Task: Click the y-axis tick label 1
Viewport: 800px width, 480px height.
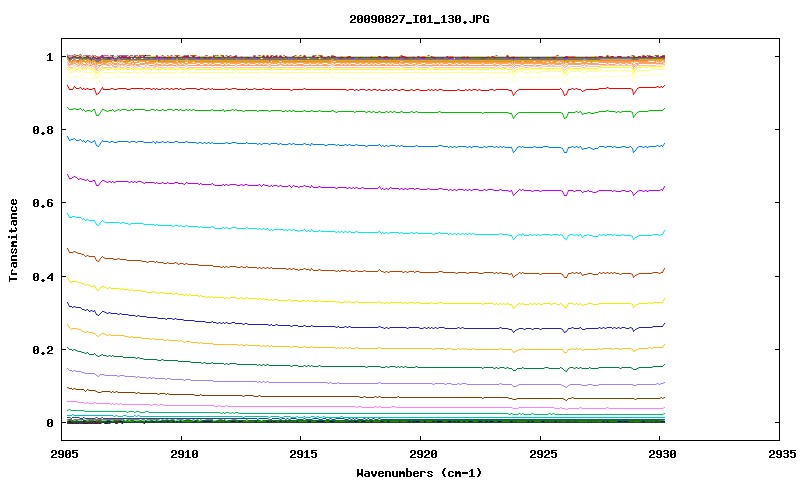Action: (x=49, y=57)
